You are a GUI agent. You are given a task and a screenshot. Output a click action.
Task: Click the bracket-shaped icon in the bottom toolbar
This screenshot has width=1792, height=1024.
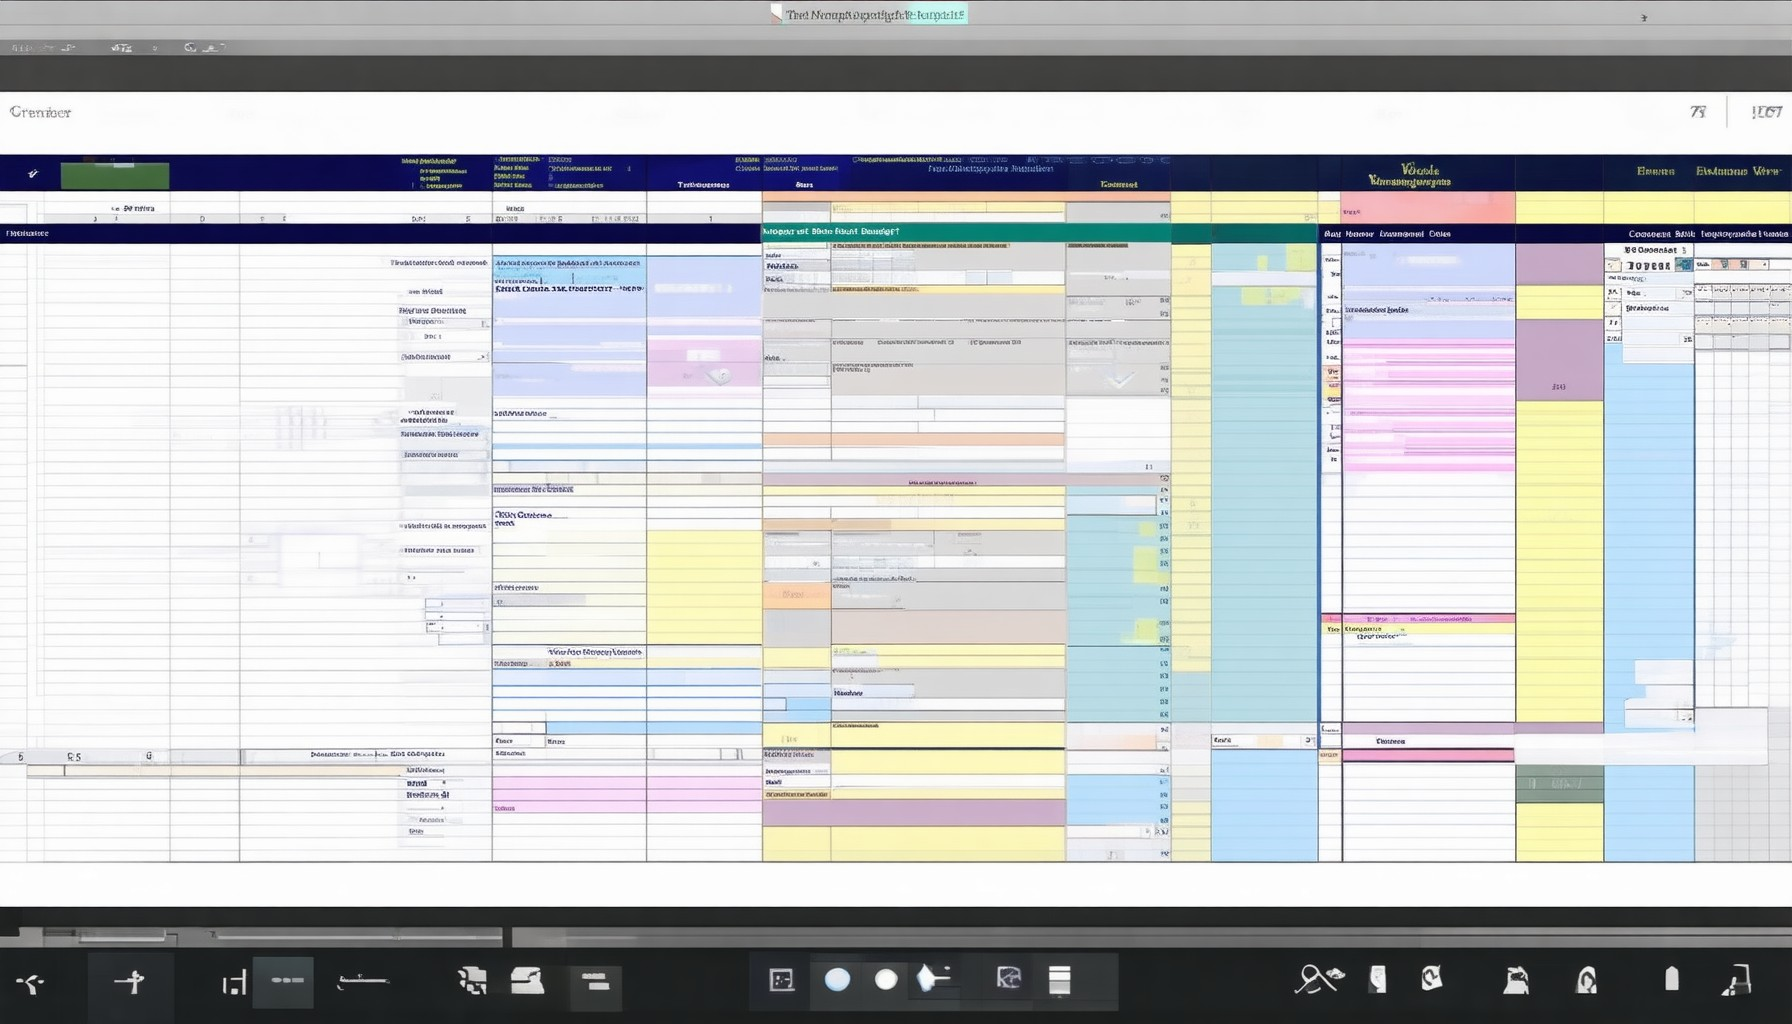(233, 984)
